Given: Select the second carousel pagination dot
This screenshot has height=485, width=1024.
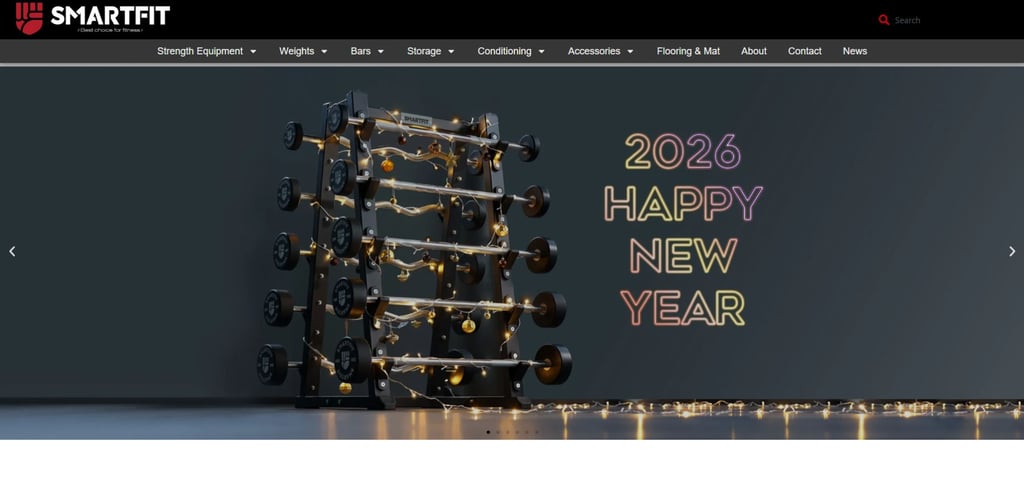Looking at the screenshot, I should [x=498, y=432].
